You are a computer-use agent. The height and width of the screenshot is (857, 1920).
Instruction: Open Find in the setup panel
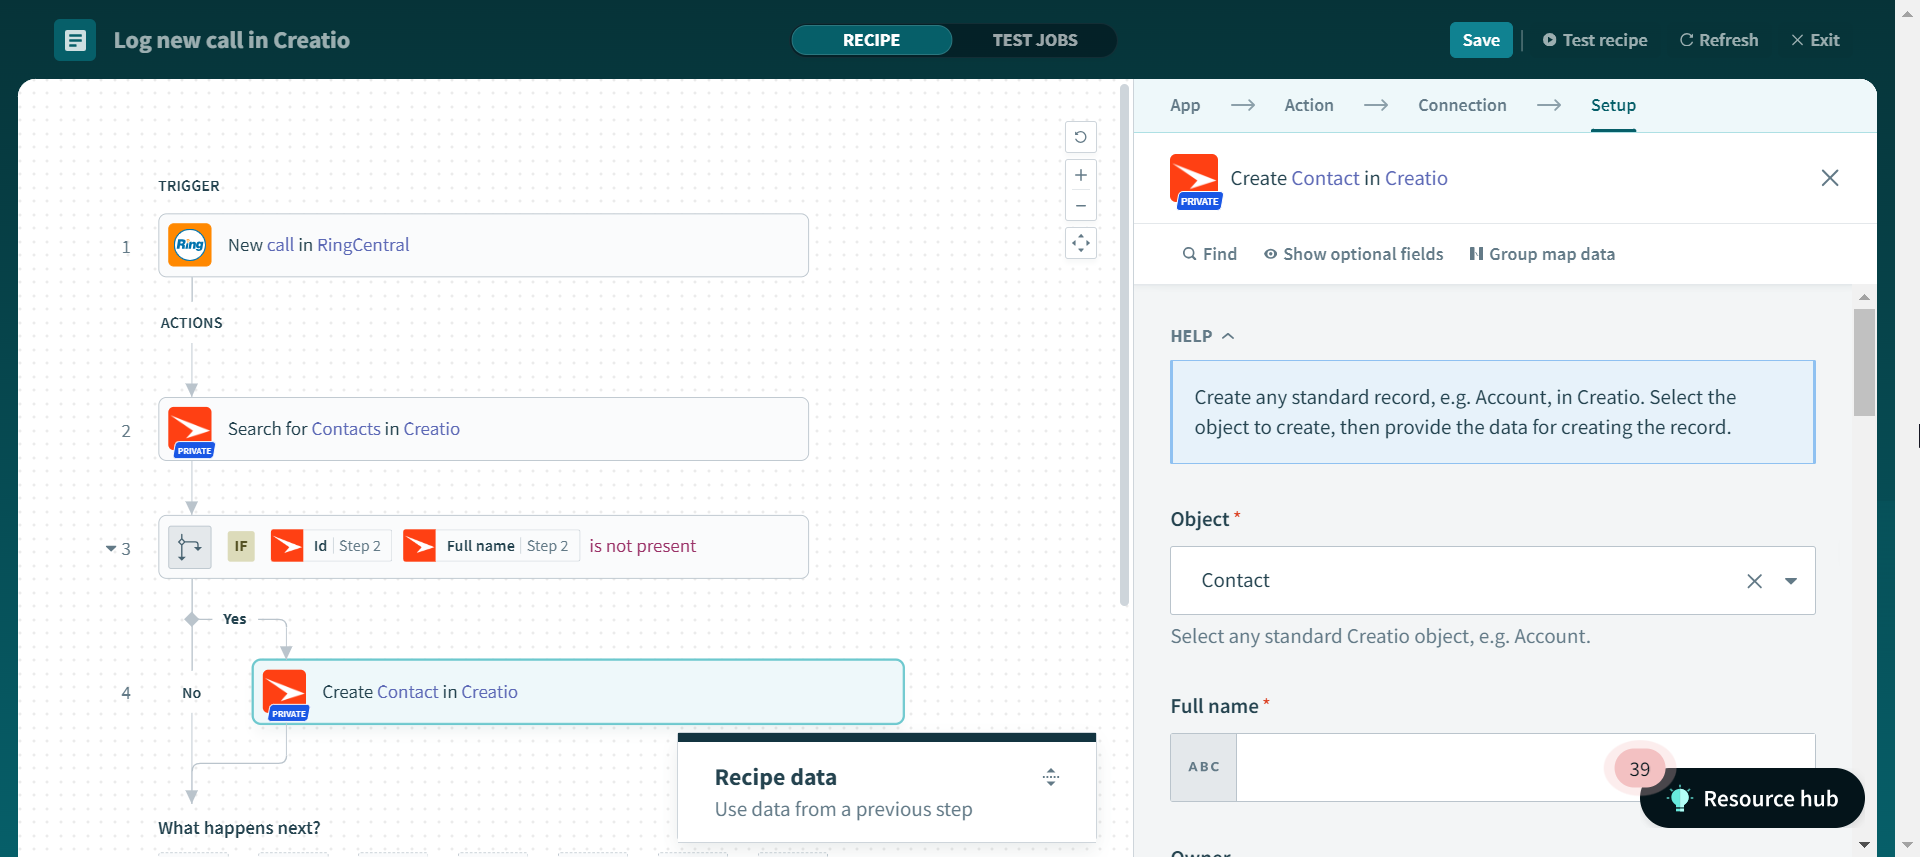[1210, 254]
